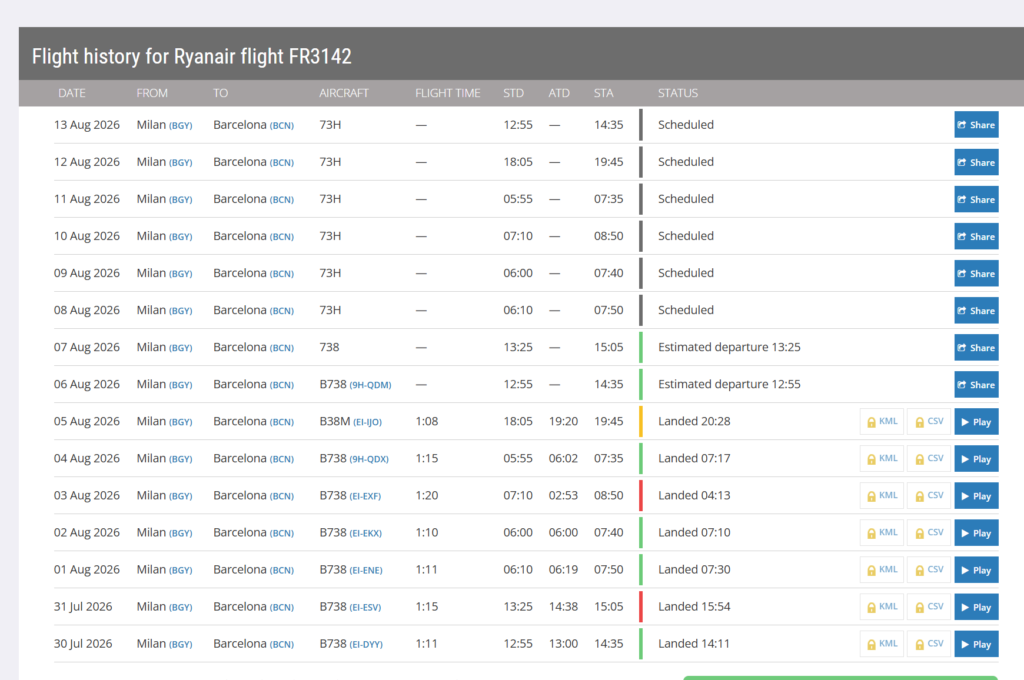Select the '03 Aug 2026' date cell
The image size is (1024, 680).
coord(87,495)
